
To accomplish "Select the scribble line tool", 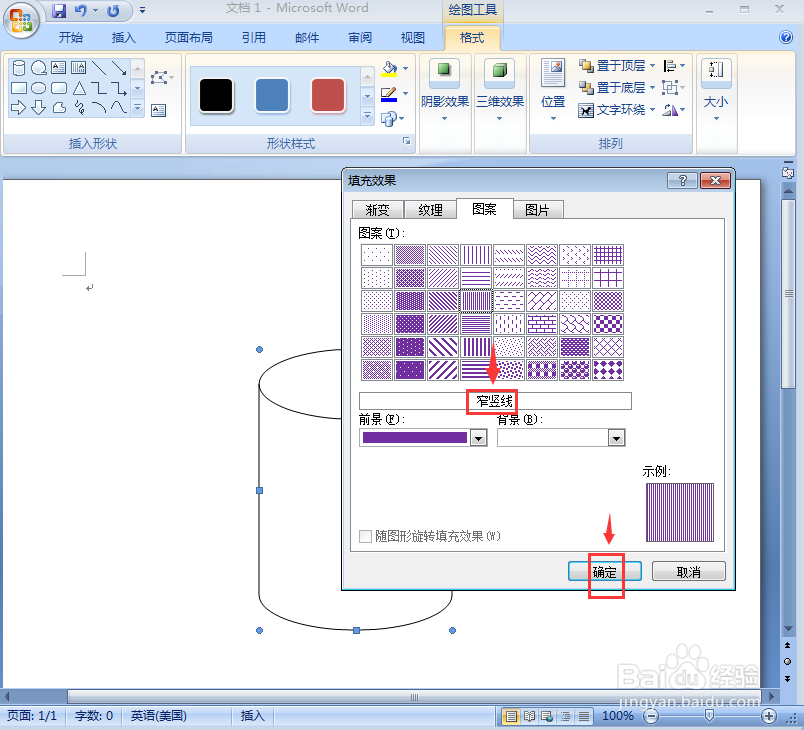I will 79,108.
